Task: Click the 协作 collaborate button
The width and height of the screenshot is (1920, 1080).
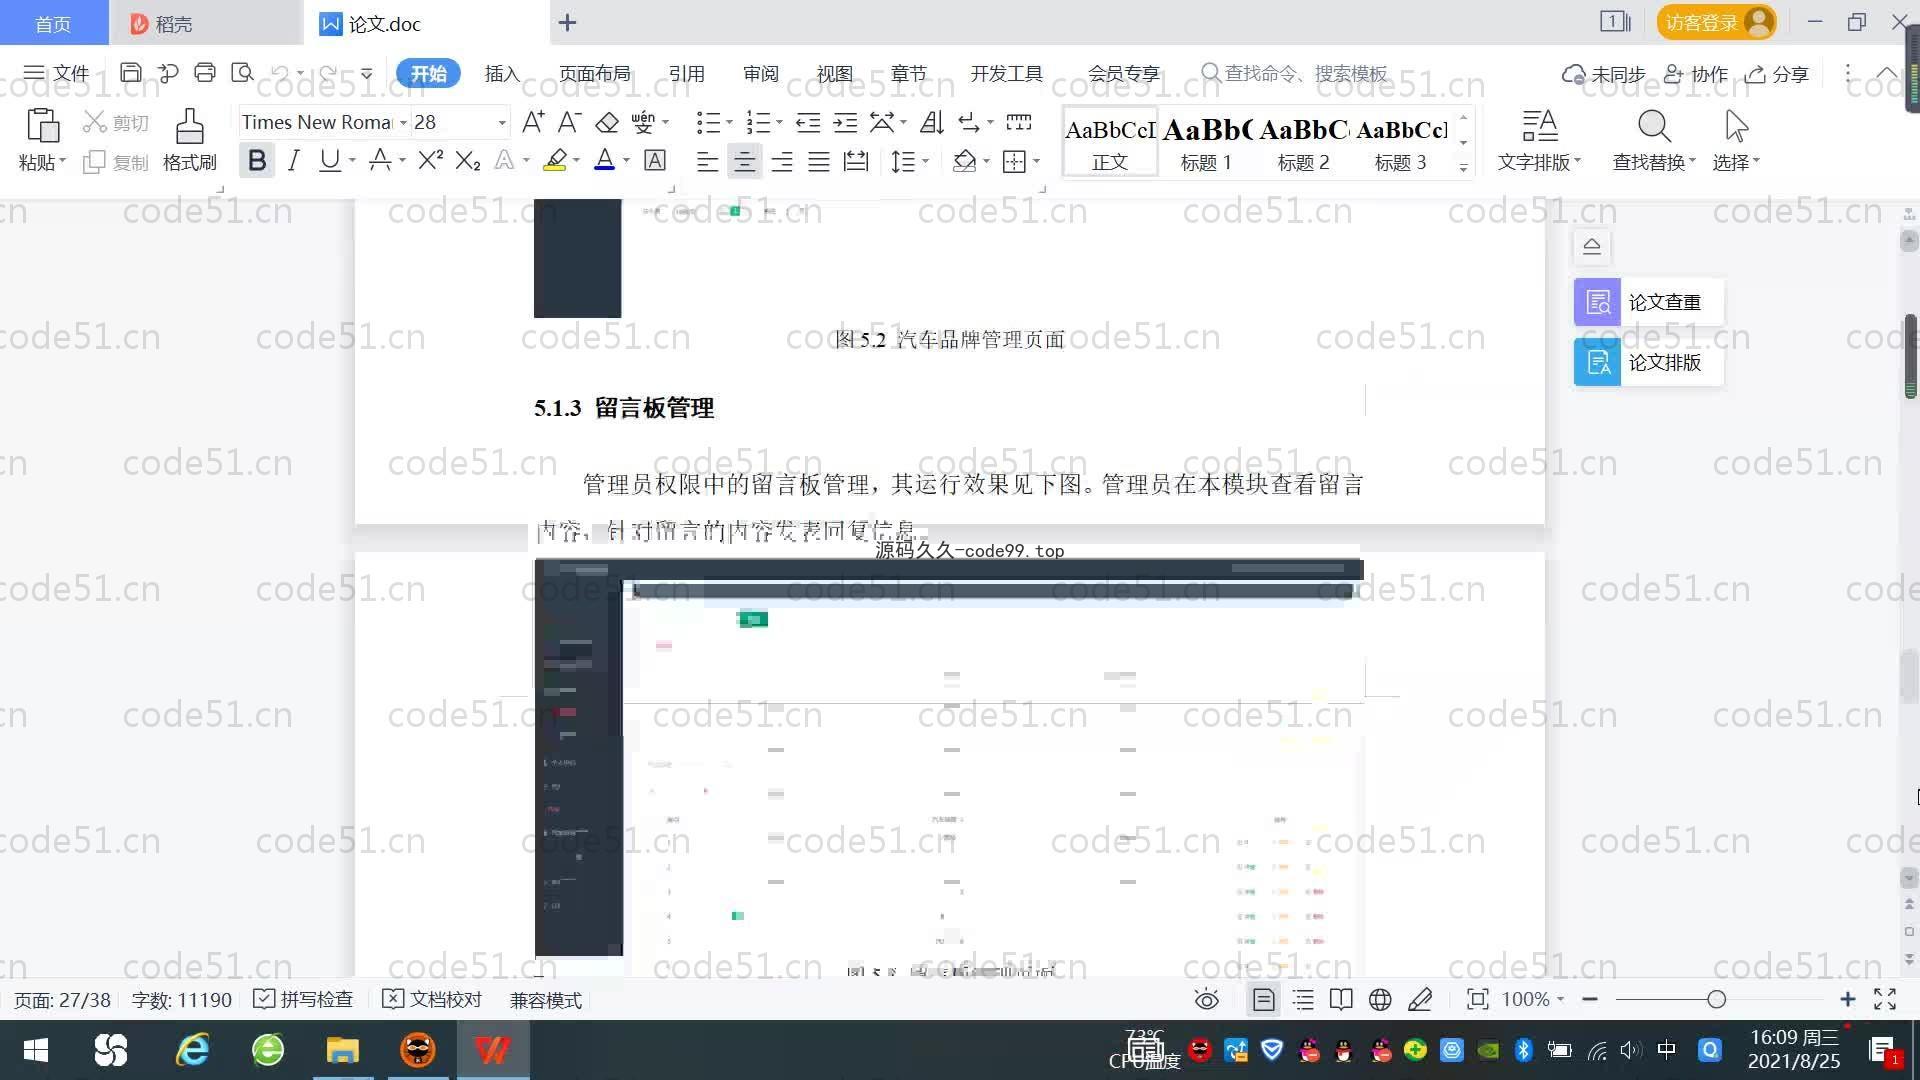Action: (1696, 73)
